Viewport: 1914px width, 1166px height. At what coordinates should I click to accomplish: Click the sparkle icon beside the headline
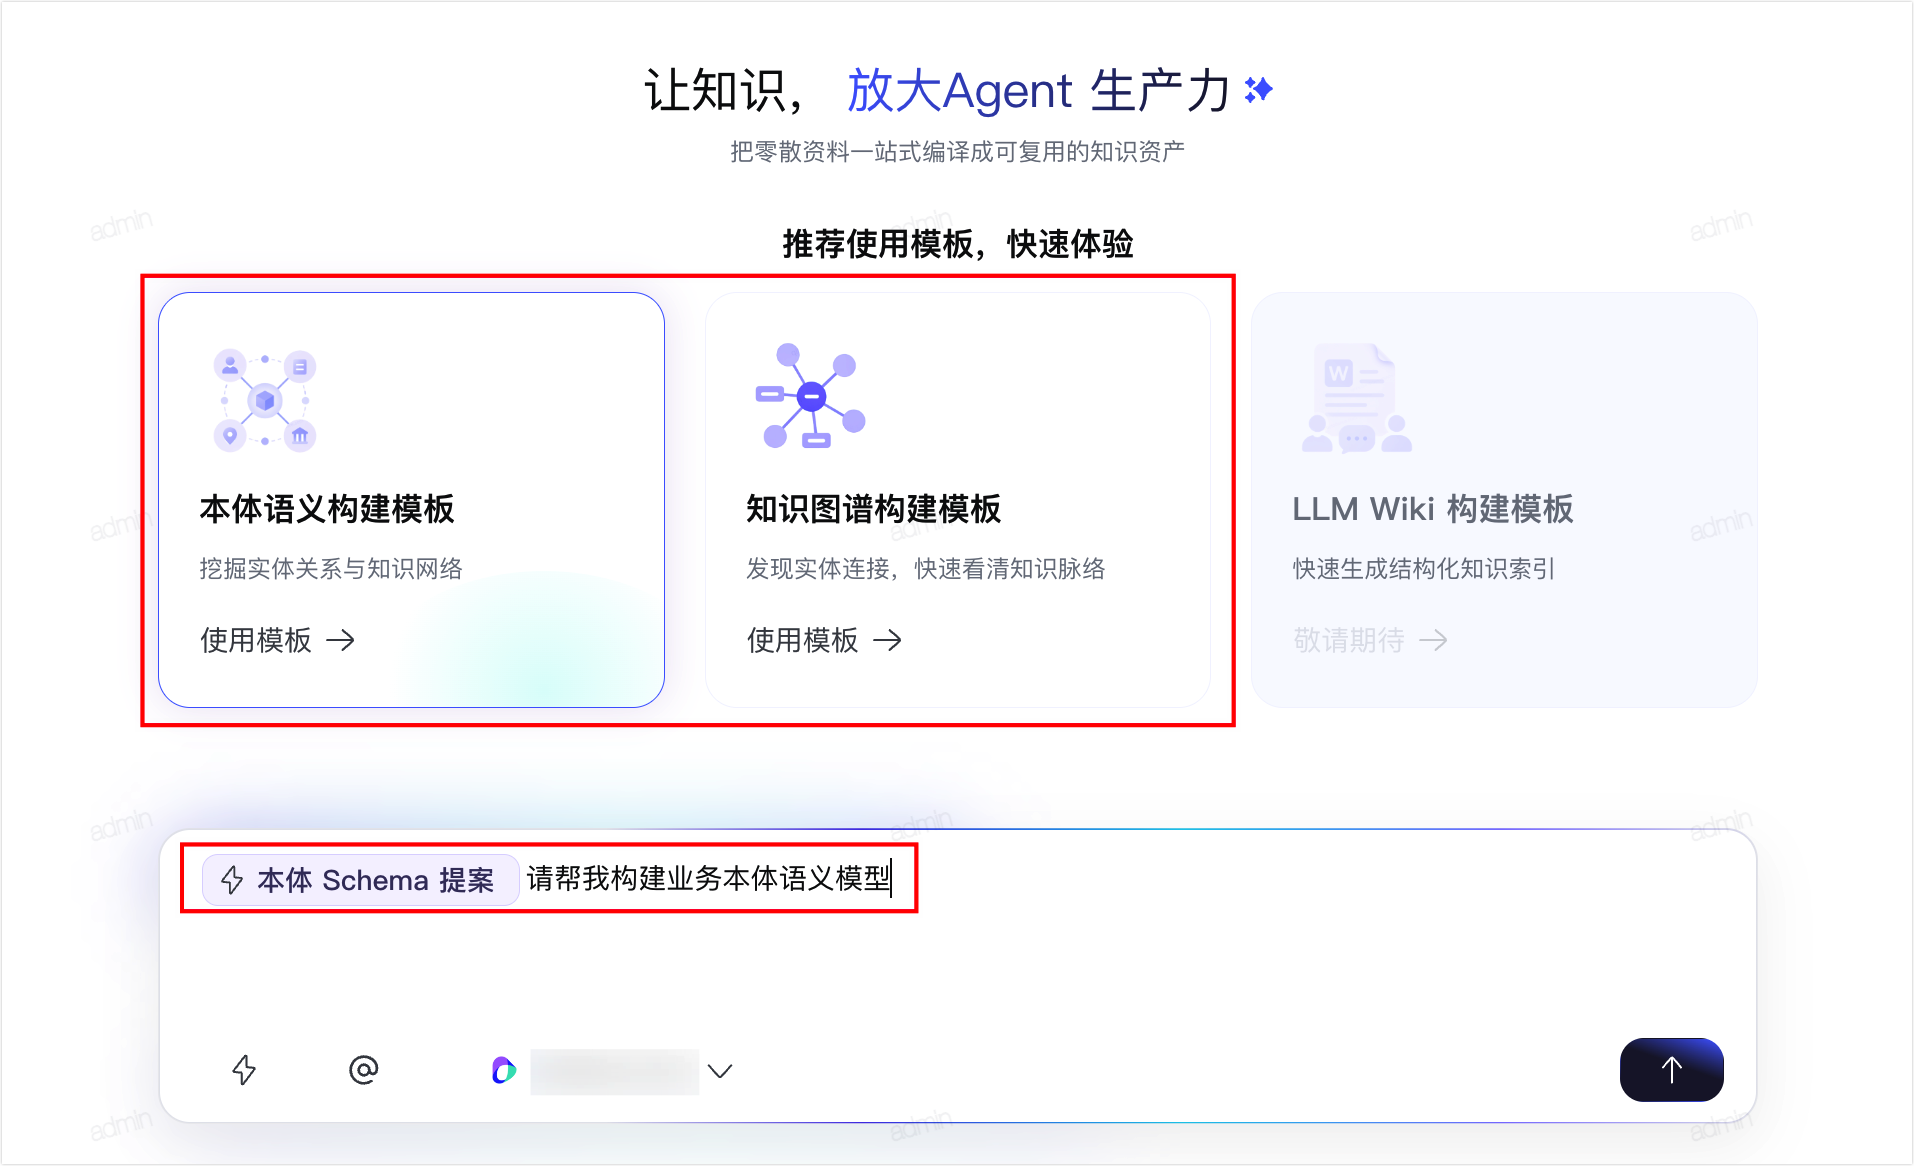coord(1259,90)
